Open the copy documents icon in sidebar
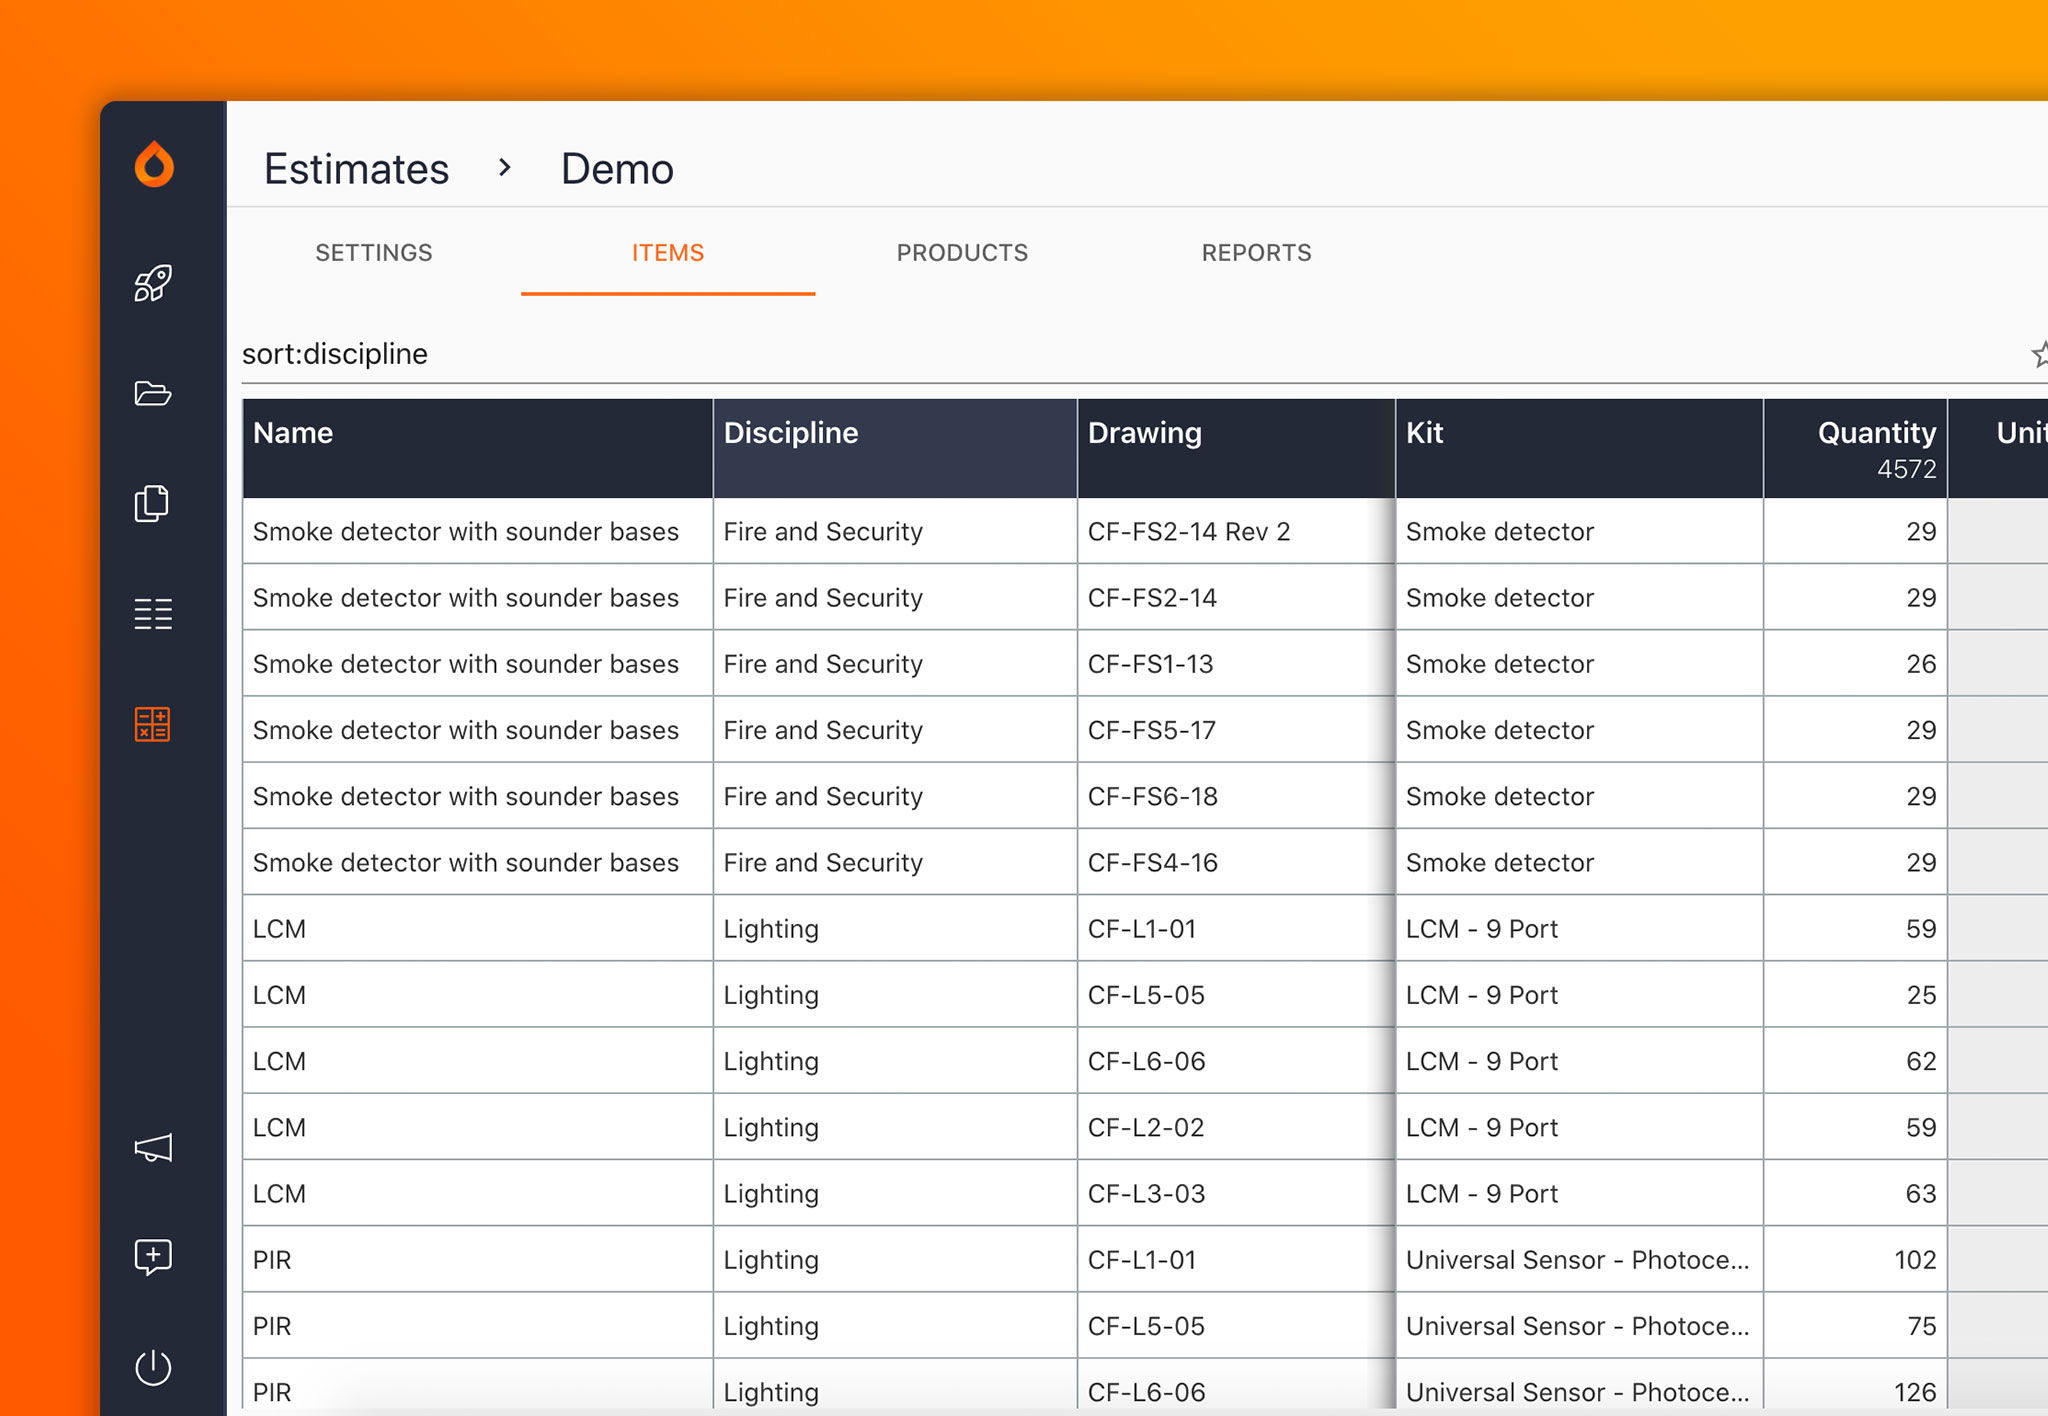2048x1416 pixels. tap(153, 503)
